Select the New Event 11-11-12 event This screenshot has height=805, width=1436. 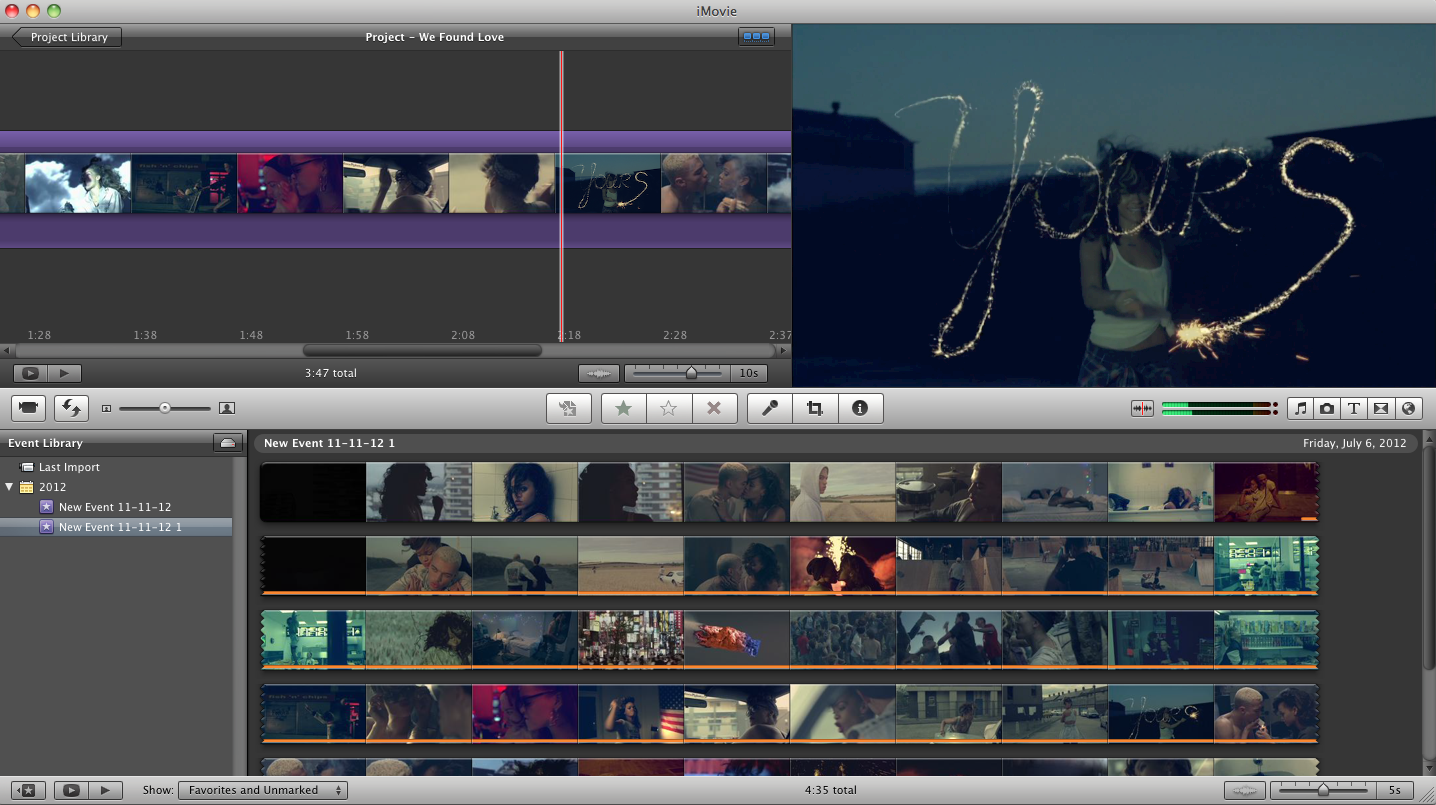point(115,507)
